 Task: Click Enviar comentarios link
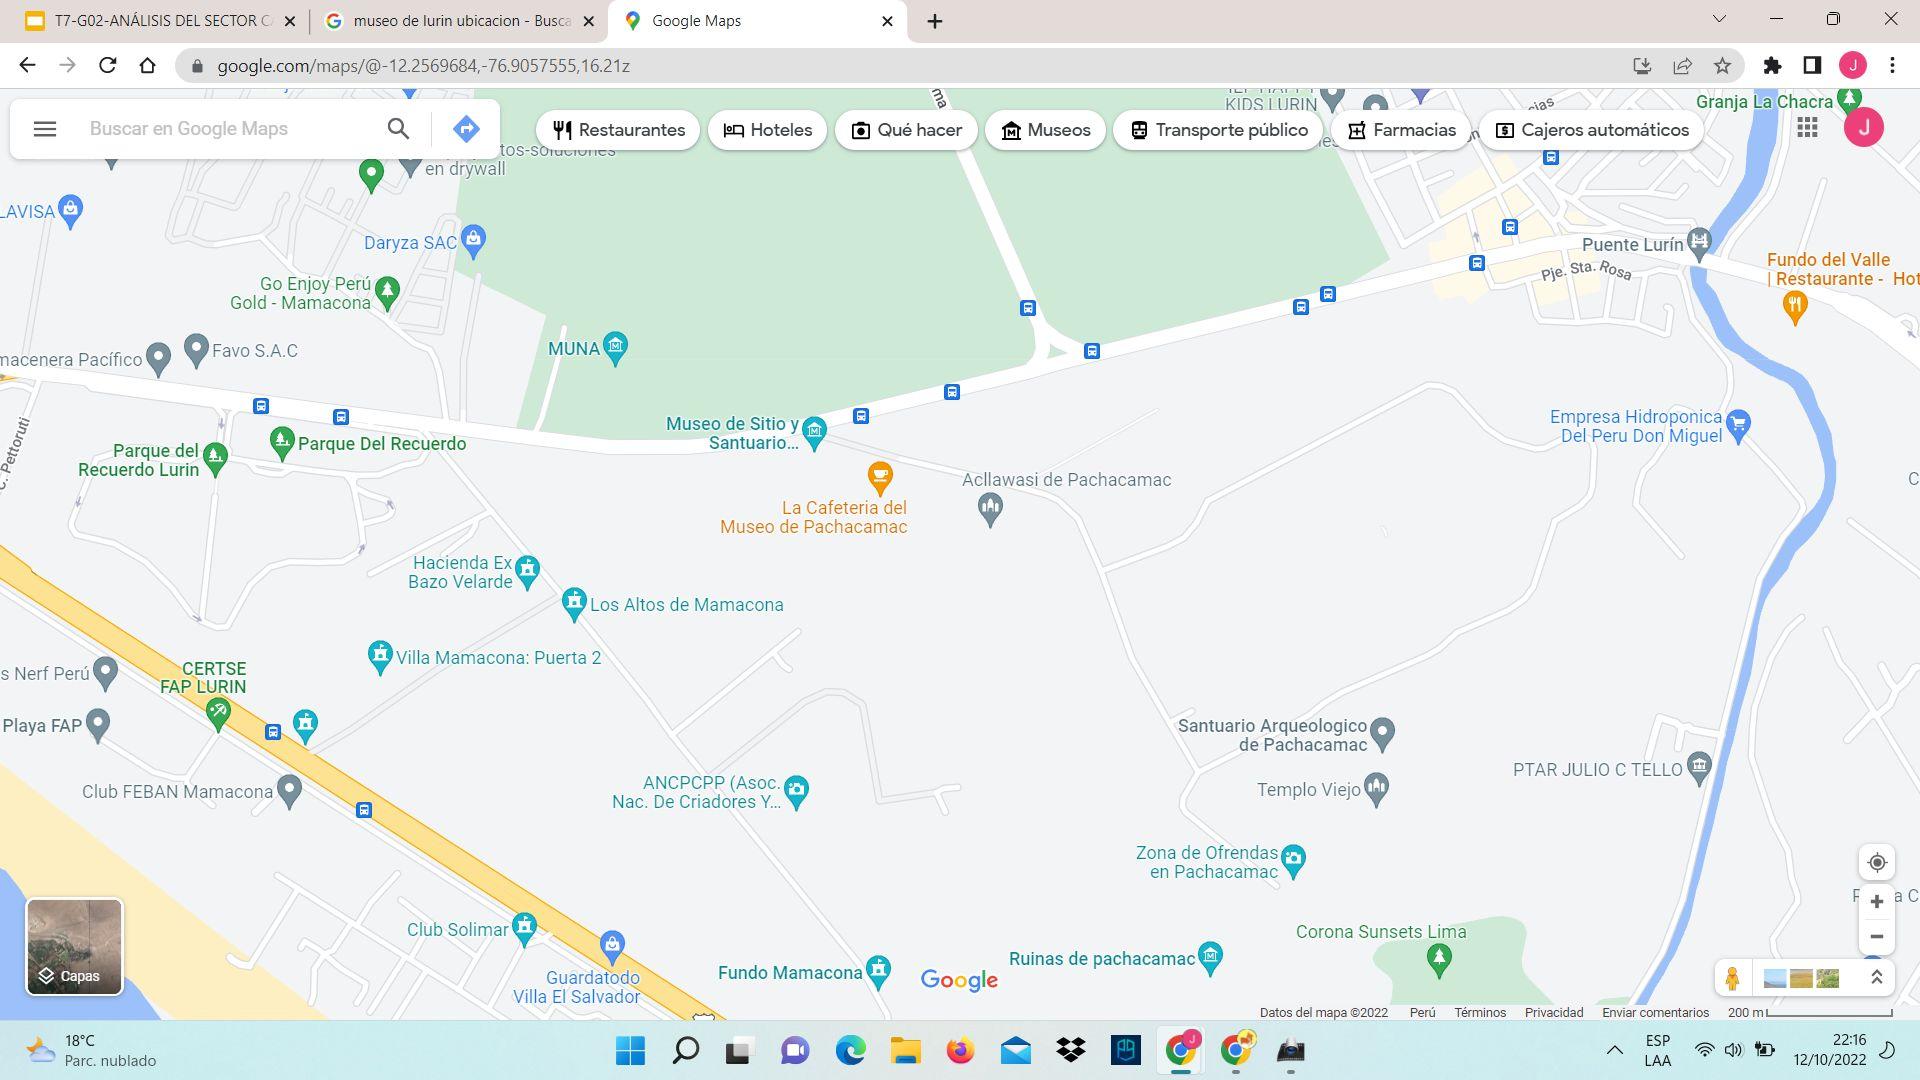point(1655,1012)
